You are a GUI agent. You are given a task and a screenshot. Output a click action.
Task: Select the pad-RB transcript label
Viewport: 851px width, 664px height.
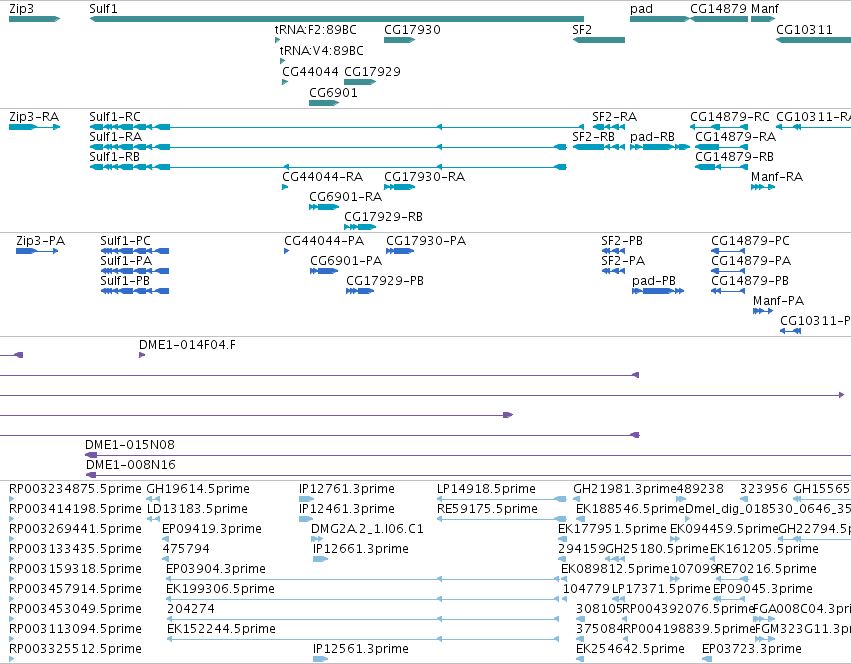click(x=652, y=136)
